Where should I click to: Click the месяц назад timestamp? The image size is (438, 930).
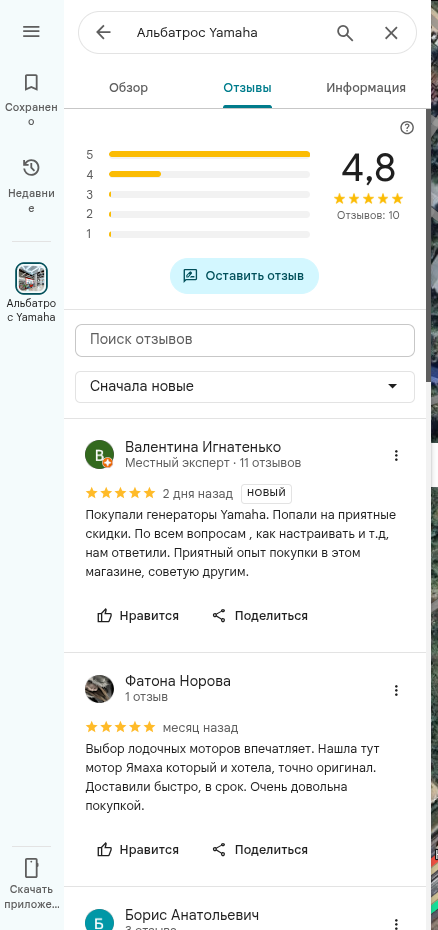[201, 728]
